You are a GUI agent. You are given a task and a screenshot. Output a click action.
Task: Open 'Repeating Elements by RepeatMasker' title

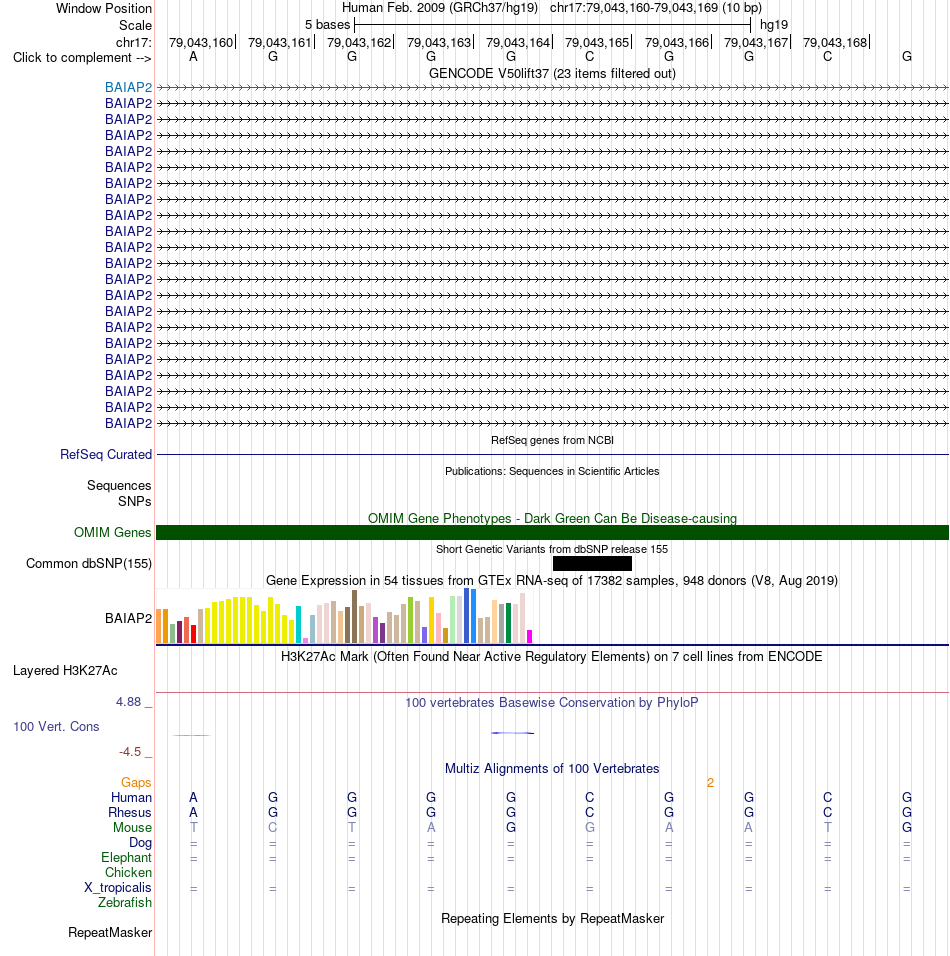tap(552, 919)
